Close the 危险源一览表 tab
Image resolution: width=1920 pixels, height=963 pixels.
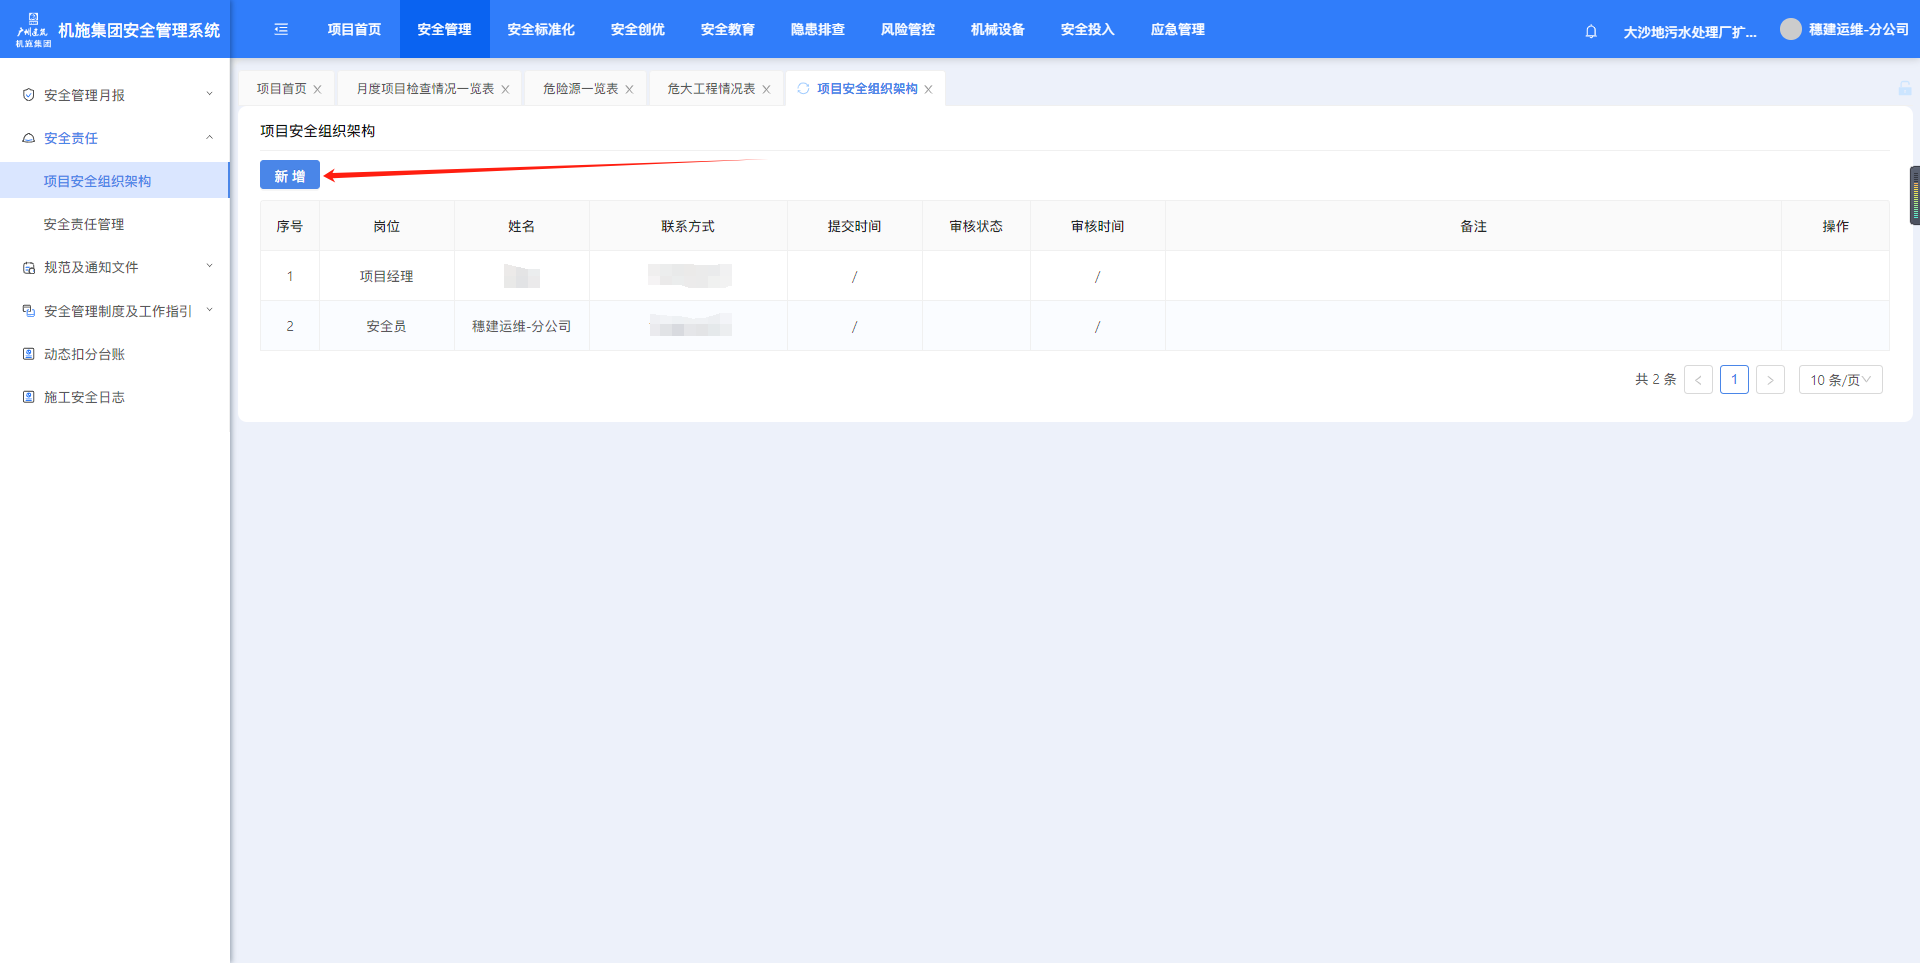tap(629, 90)
